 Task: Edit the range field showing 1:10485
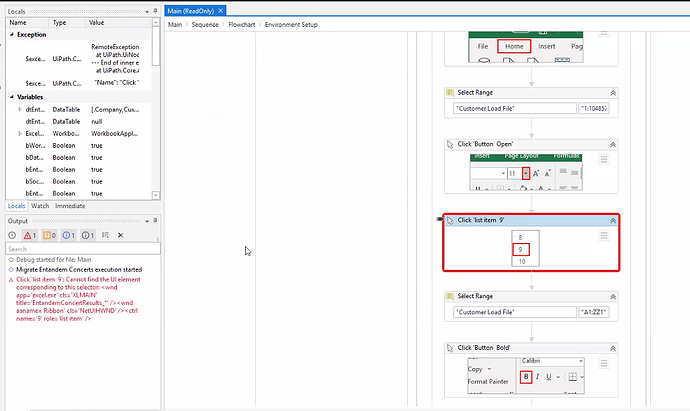594,108
